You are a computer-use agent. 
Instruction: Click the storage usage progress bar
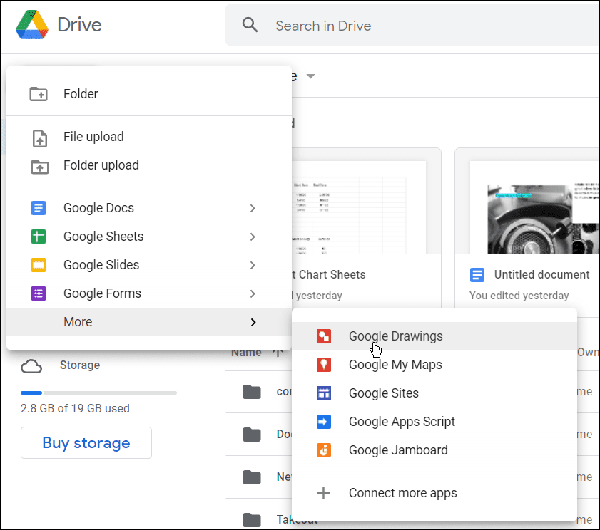click(x=99, y=393)
